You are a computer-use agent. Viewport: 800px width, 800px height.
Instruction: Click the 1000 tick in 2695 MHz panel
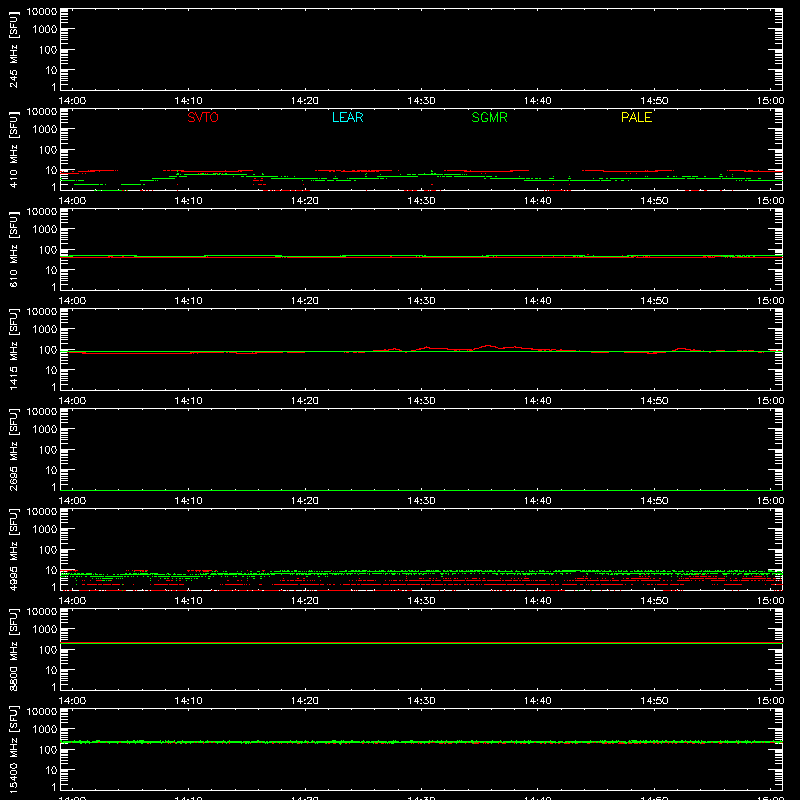[45, 429]
